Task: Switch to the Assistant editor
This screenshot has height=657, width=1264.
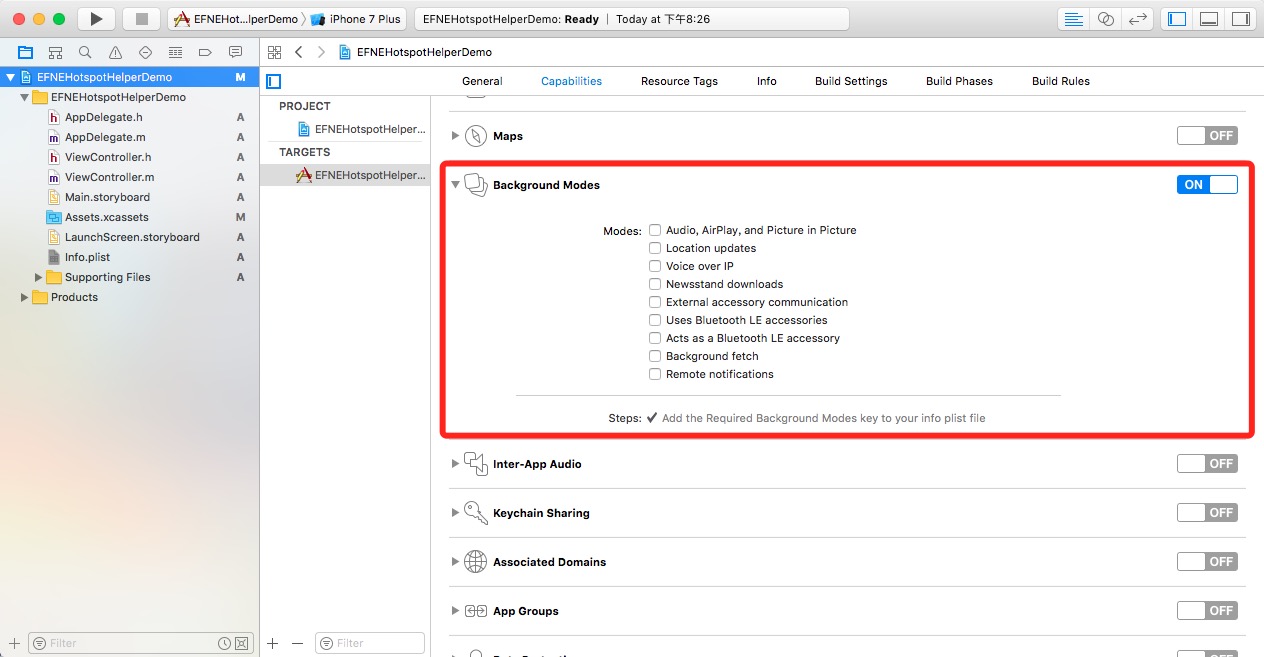Action: pyautogui.click(x=1105, y=19)
